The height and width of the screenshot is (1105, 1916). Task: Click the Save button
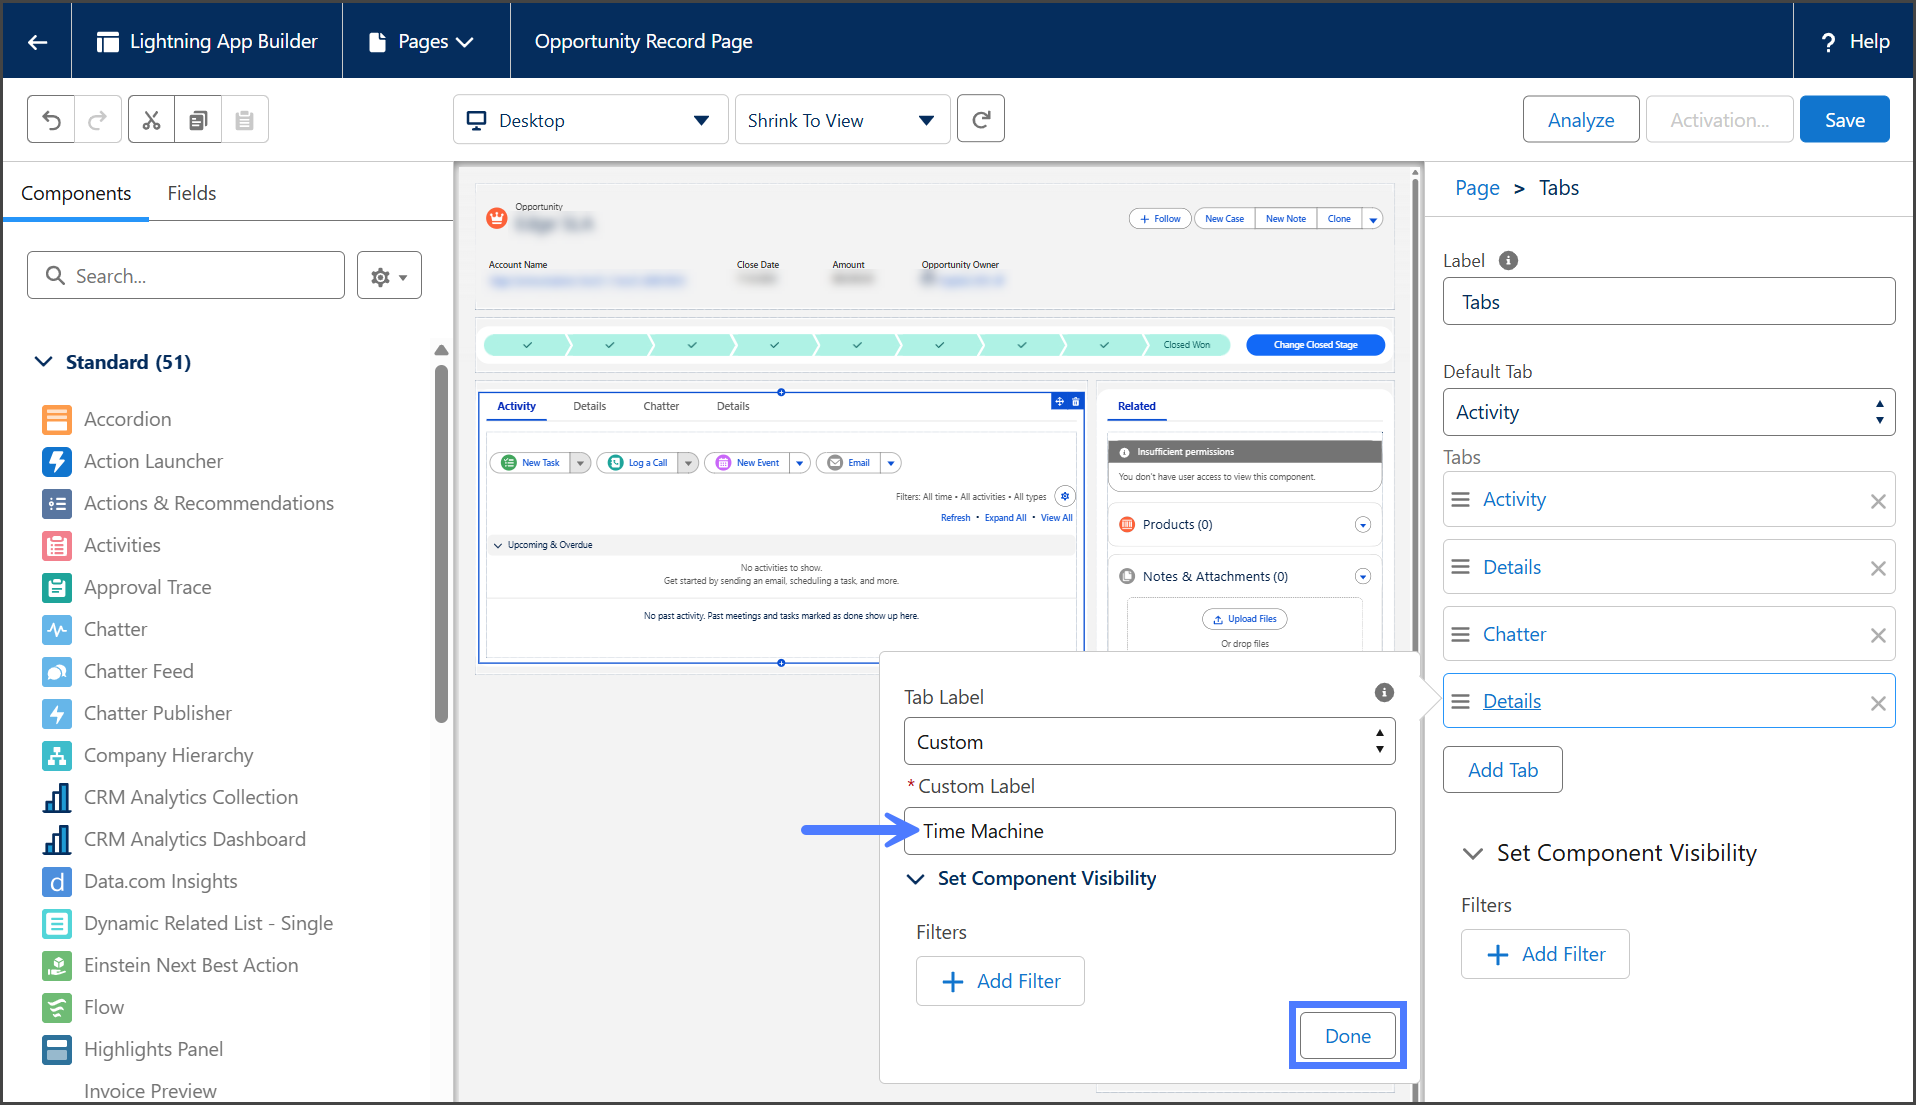[x=1843, y=120]
